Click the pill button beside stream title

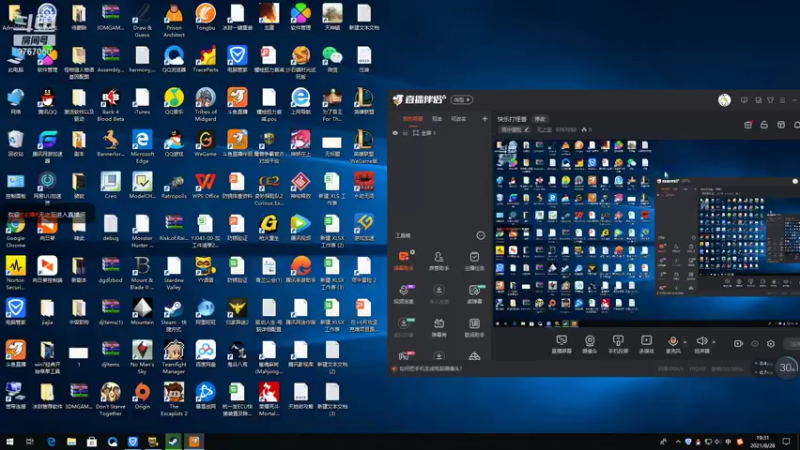[540, 119]
